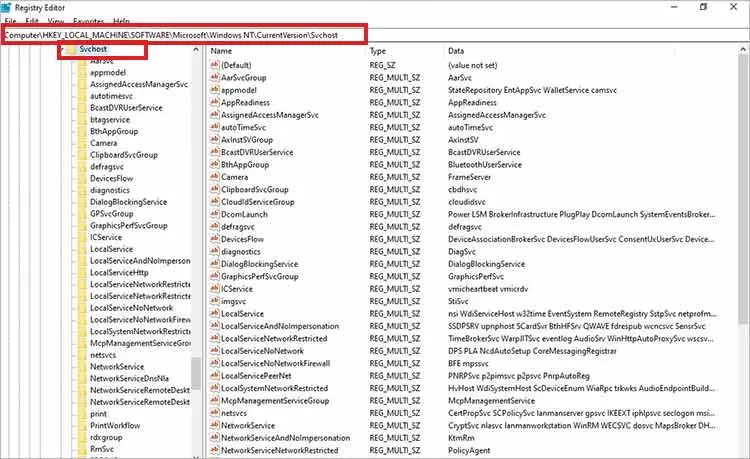This screenshot has height=459, width=750.
Task: Select autotimesvc key in tree
Action: (x=111, y=96)
